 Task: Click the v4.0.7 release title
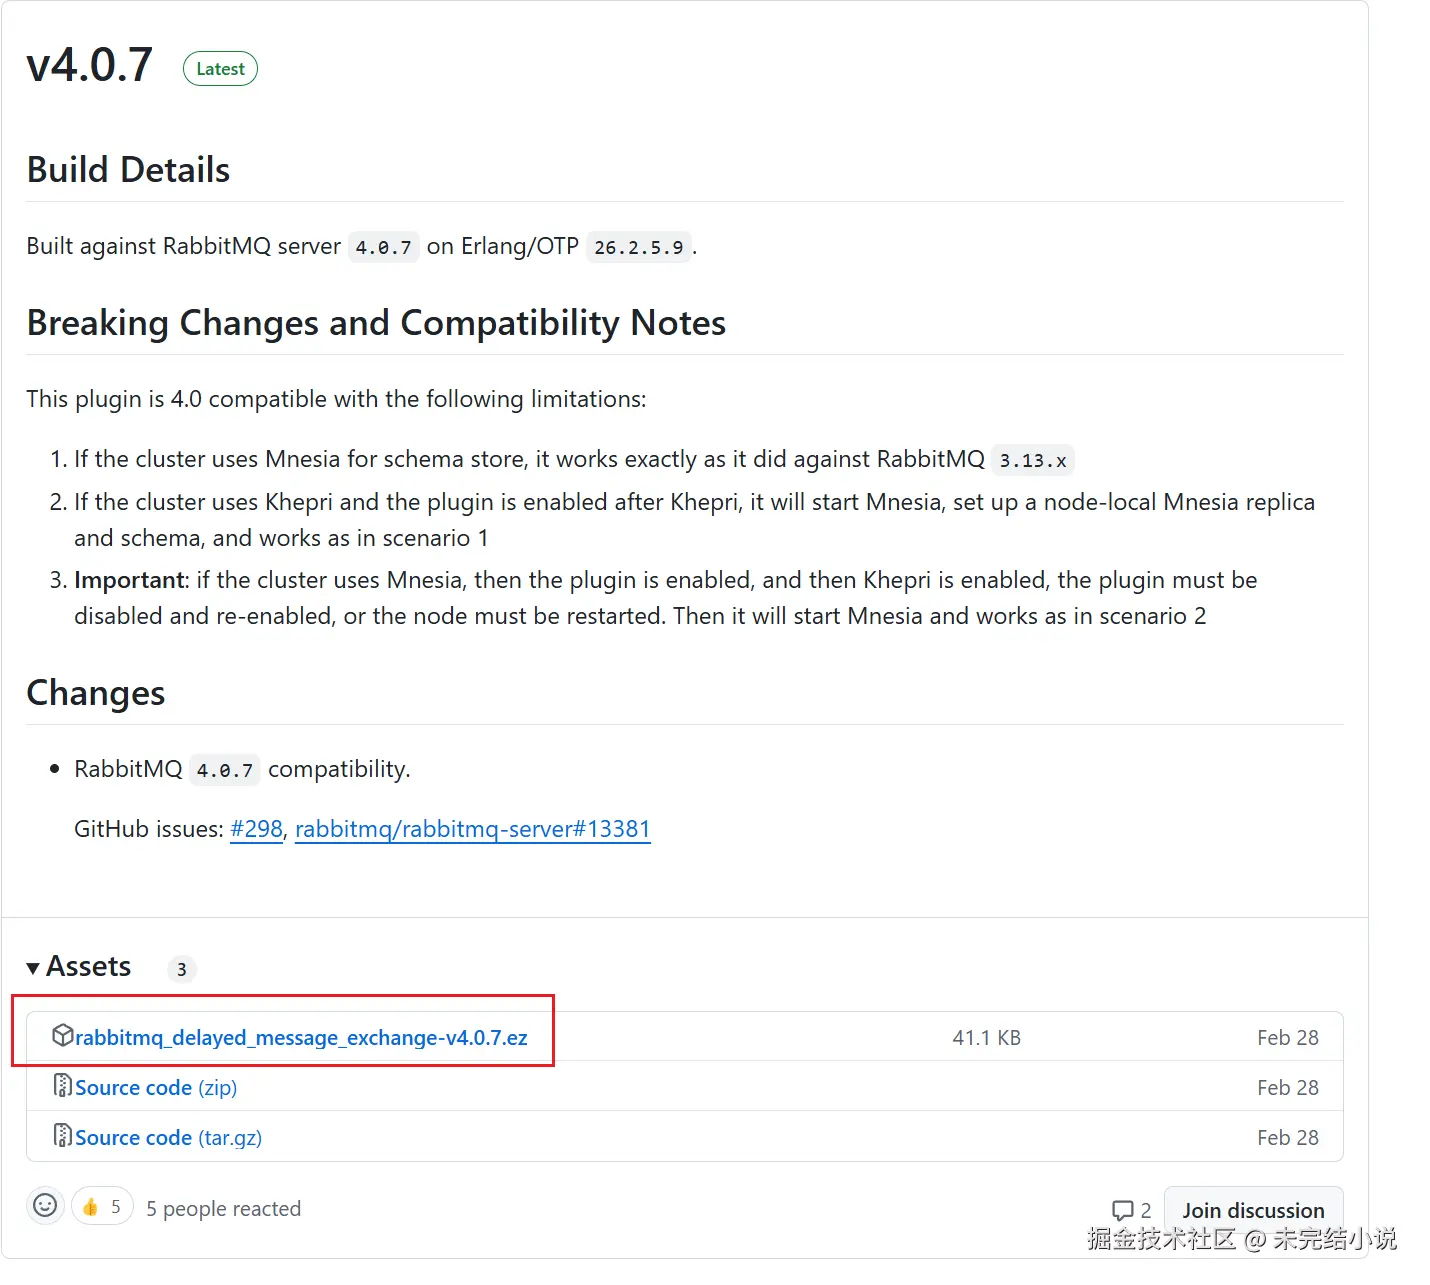pos(90,66)
